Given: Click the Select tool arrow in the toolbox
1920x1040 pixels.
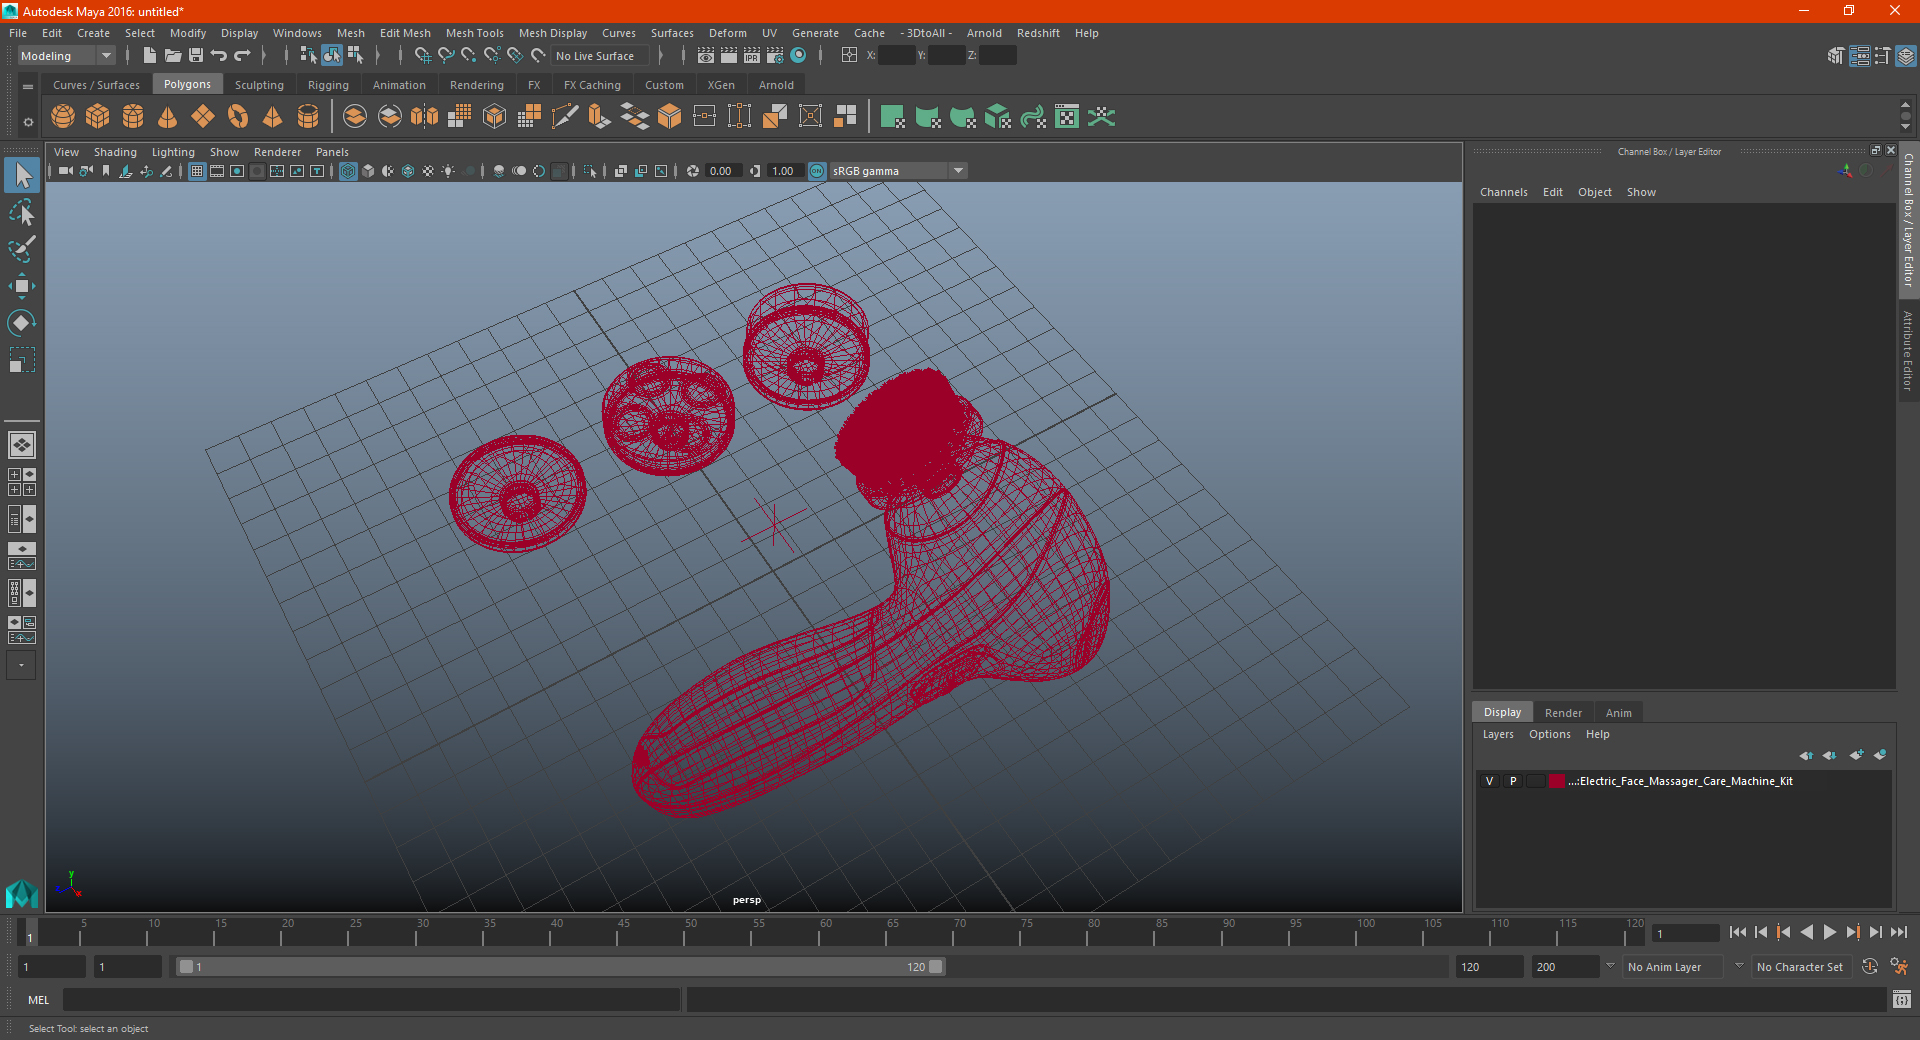Looking at the screenshot, I should pos(21,175).
